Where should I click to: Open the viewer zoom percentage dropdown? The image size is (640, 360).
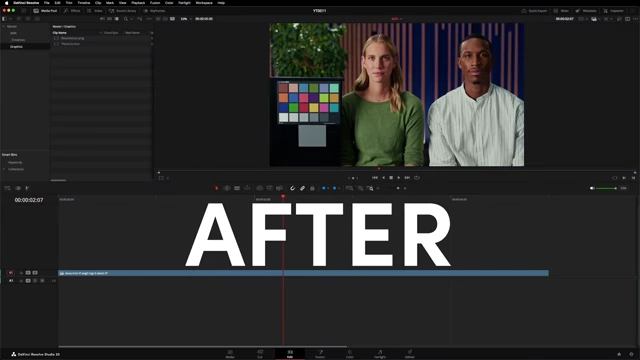[x=186, y=19]
